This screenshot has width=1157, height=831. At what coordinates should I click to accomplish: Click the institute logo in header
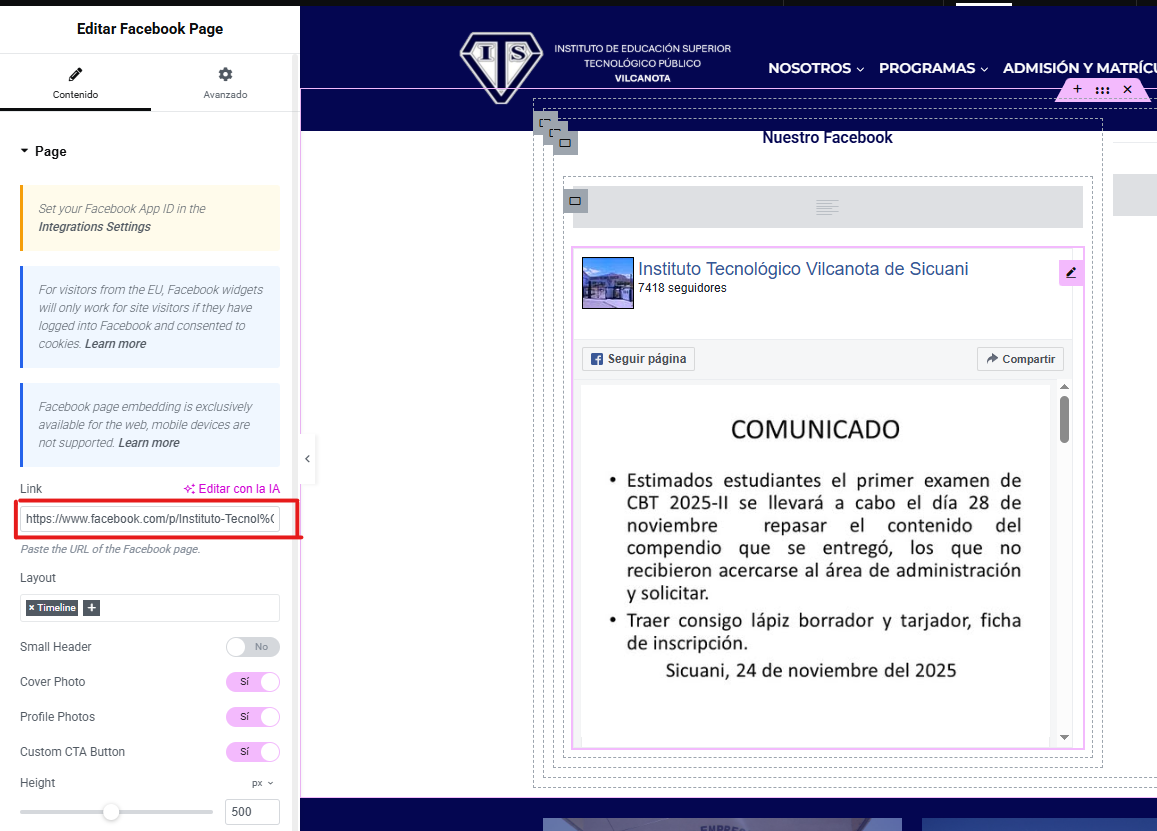(x=501, y=67)
